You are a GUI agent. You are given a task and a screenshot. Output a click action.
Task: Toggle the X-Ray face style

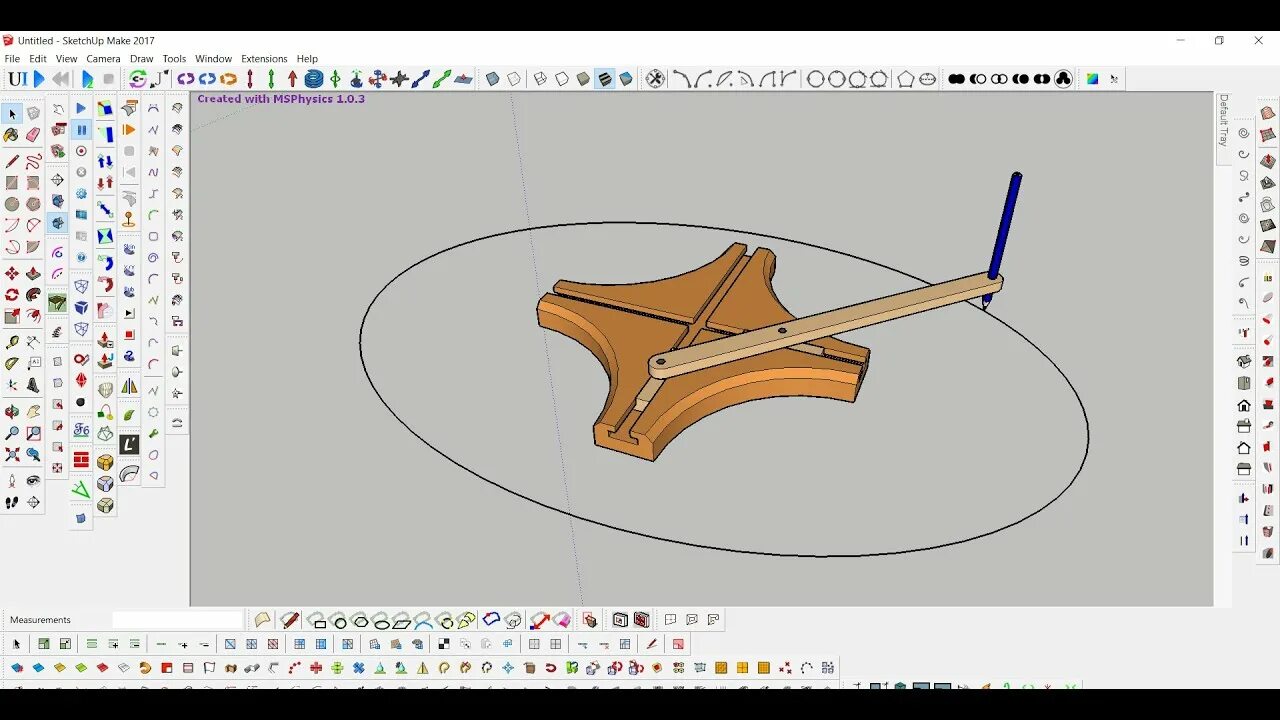coord(492,79)
